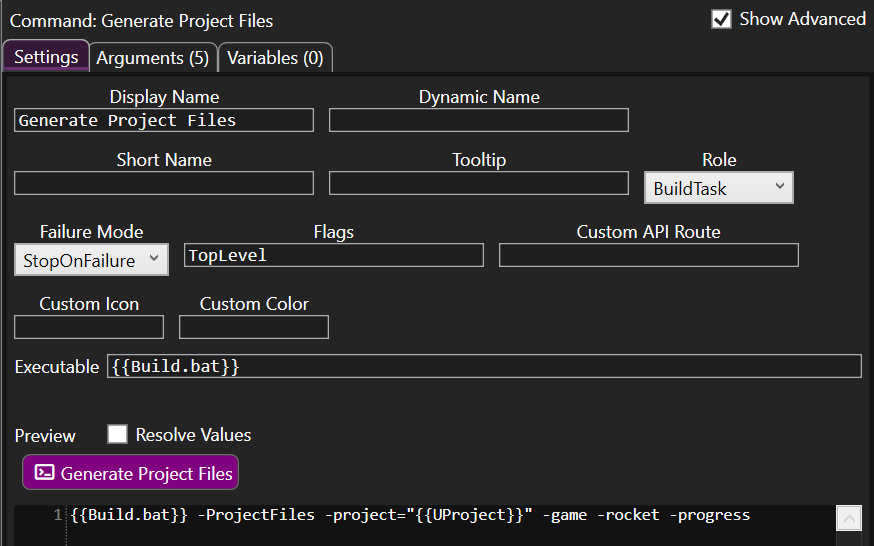Screen dimensions: 874x546
Task: Enable the Resolve Values checkbox
Action: click(117, 434)
